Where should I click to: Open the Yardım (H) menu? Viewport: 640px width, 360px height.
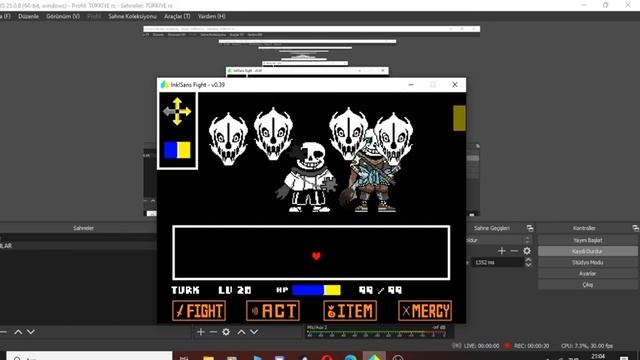[x=211, y=16]
